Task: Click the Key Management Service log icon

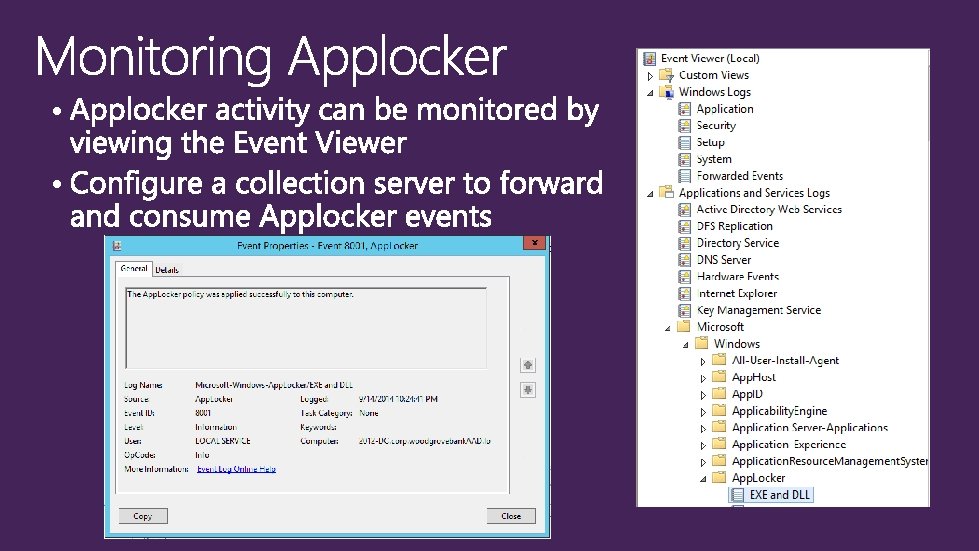Action: point(685,311)
